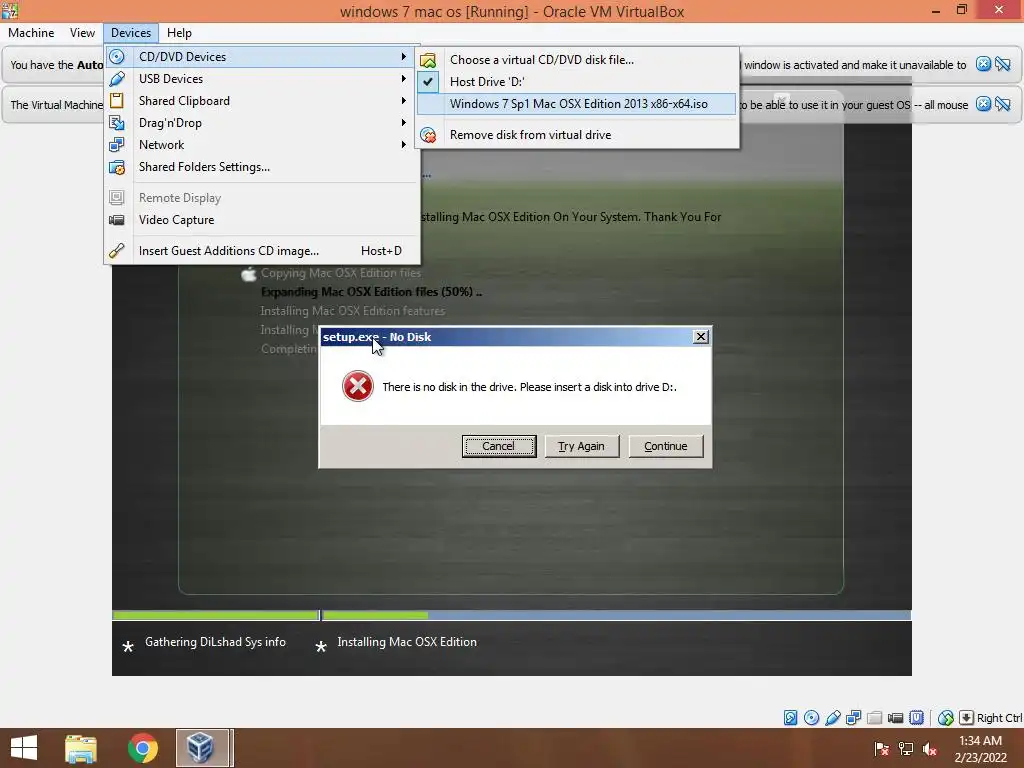Click the mouse integration status icon
Screen dimensions: 1024x768
(946, 718)
